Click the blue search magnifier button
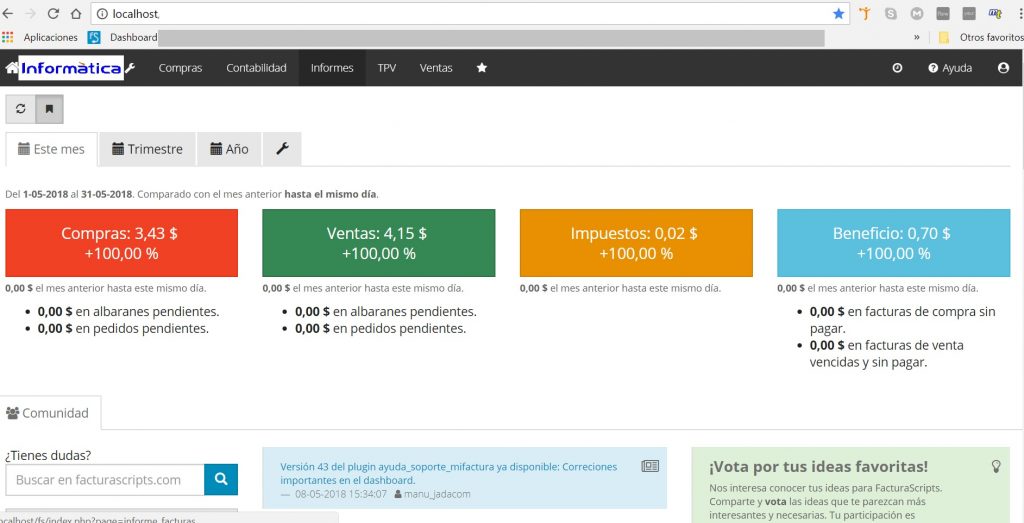 pos(221,480)
